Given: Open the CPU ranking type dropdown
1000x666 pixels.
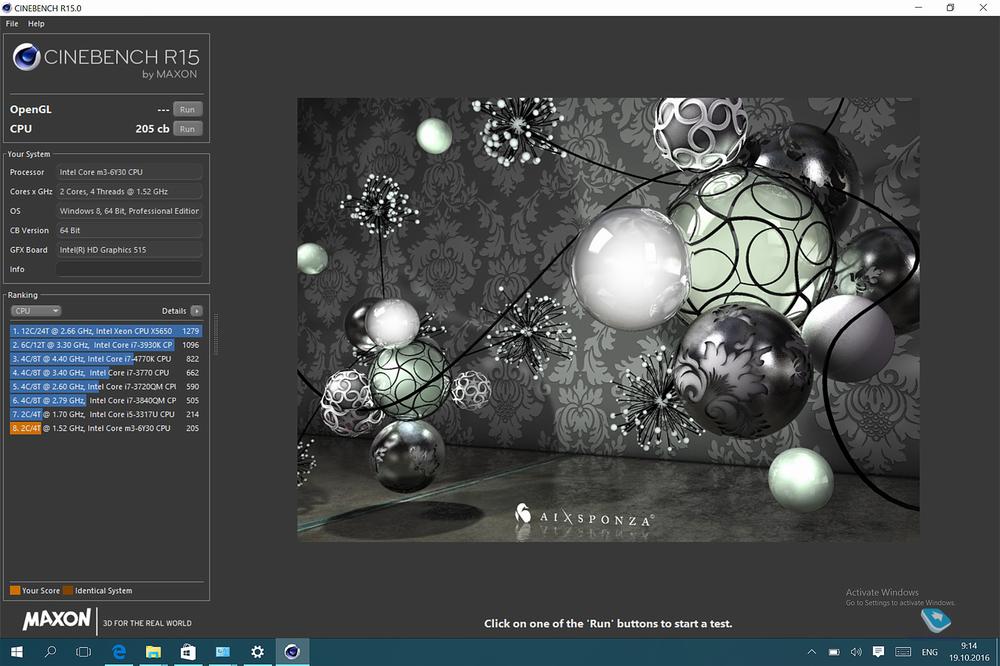Looking at the screenshot, I should pos(36,311).
